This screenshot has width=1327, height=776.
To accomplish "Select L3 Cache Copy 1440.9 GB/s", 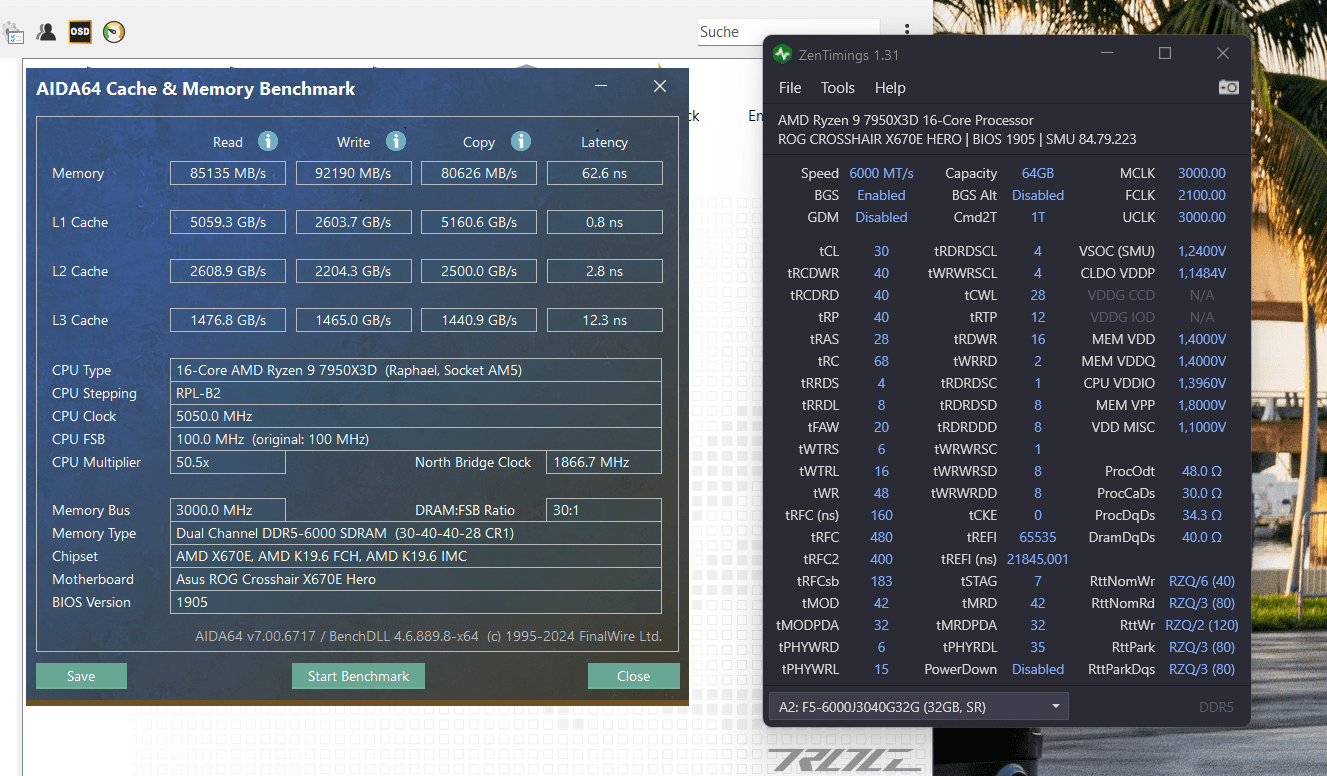I will pyautogui.click(x=479, y=320).
